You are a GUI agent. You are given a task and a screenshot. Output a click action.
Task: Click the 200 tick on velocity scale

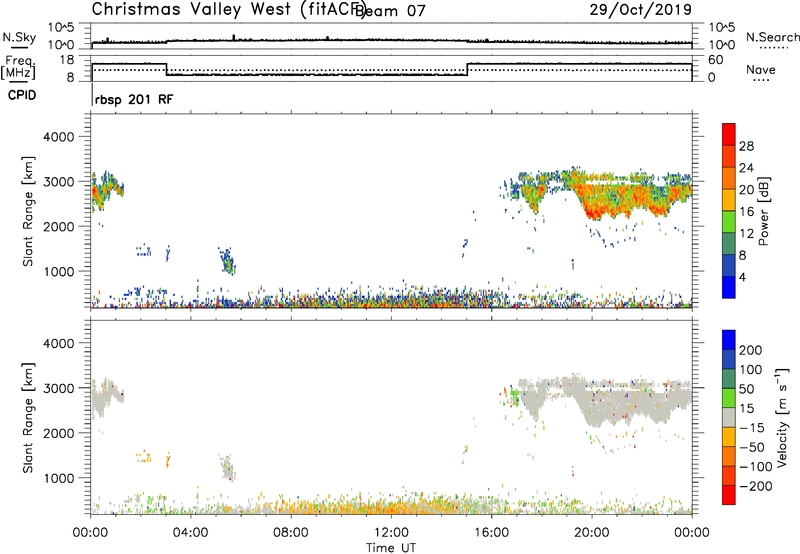tap(751, 350)
